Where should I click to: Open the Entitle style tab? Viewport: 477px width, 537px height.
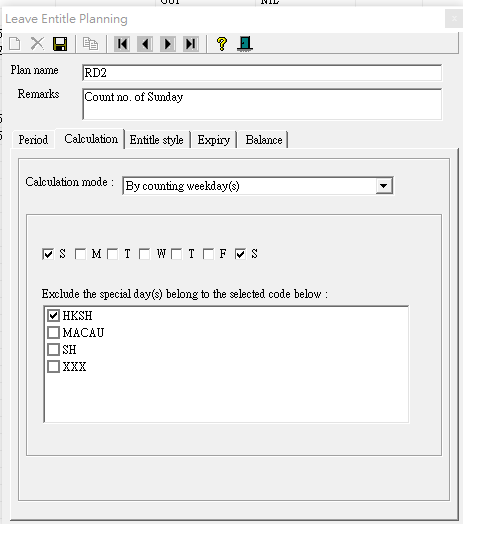pyautogui.click(x=156, y=140)
